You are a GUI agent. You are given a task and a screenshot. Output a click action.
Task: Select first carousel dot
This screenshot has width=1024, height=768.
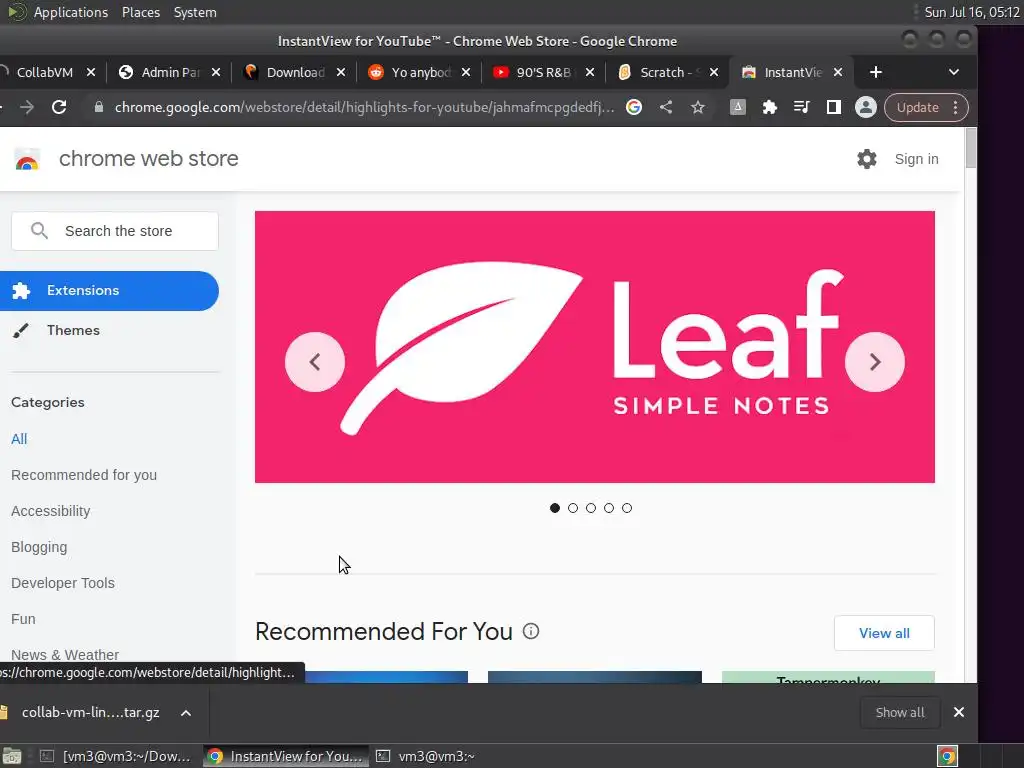tap(554, 507)
